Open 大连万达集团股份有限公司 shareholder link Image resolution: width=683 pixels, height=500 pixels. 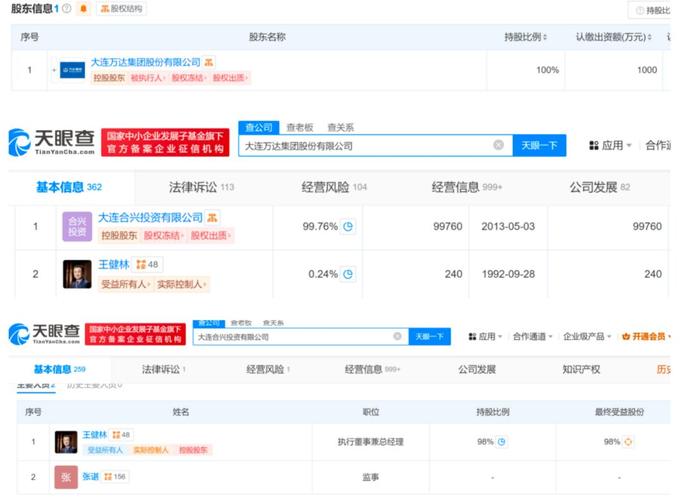tap(145, 62)
